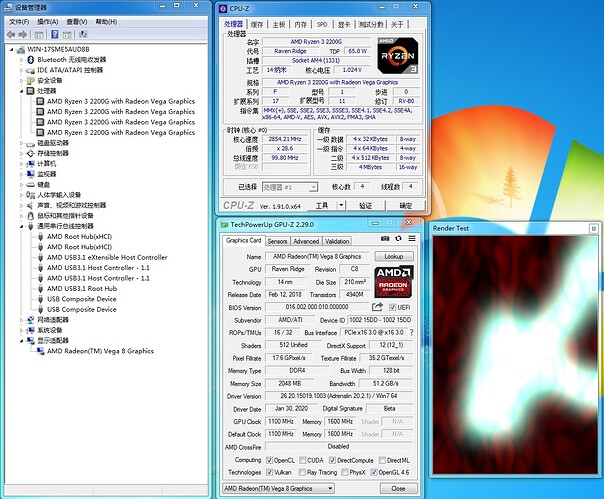Screen dimensions: 604x499
Task: Collapse the universal serial bus controllers category
Action: 22,226
